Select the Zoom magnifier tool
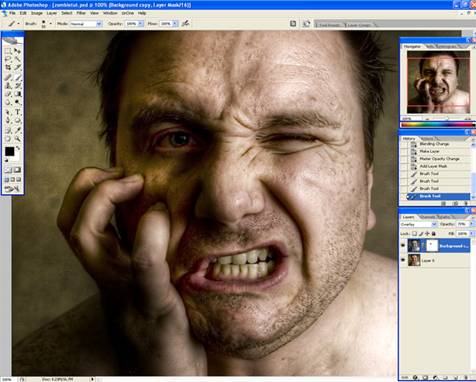 (x=18, y=138)
